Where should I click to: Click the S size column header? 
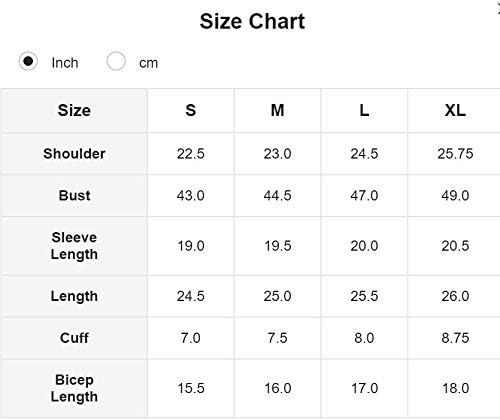(191, 110)
